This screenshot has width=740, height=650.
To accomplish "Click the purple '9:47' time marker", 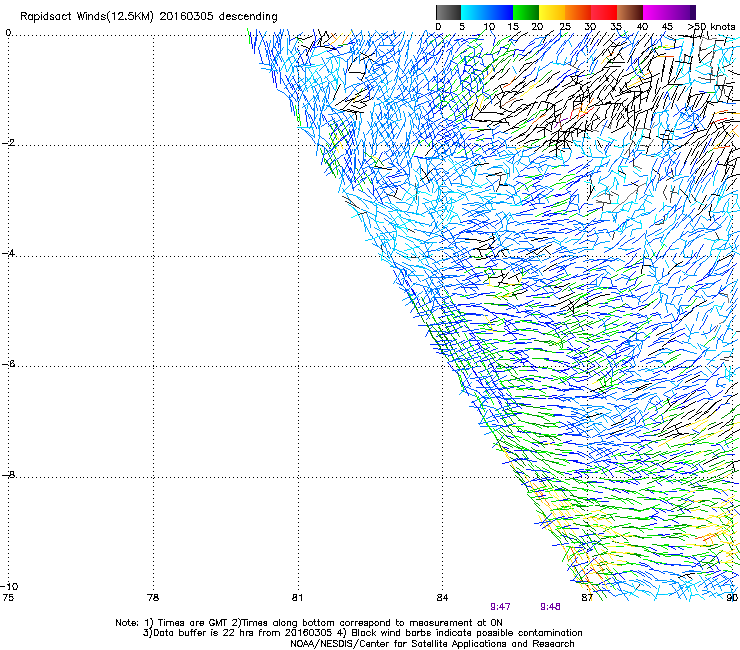I will click(x=500, y=607).
